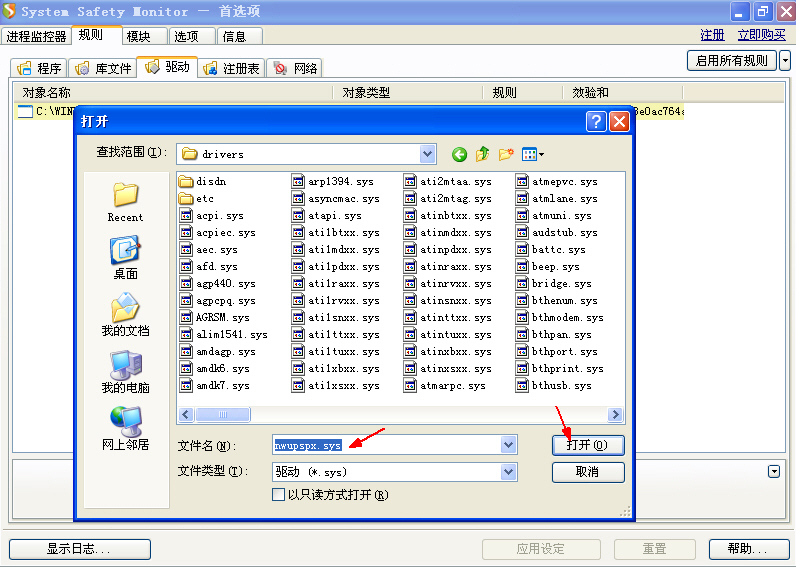This screenshot has width=796, height=567.
Task: Click the acpi.sys file icon
Action: (186, 215)
